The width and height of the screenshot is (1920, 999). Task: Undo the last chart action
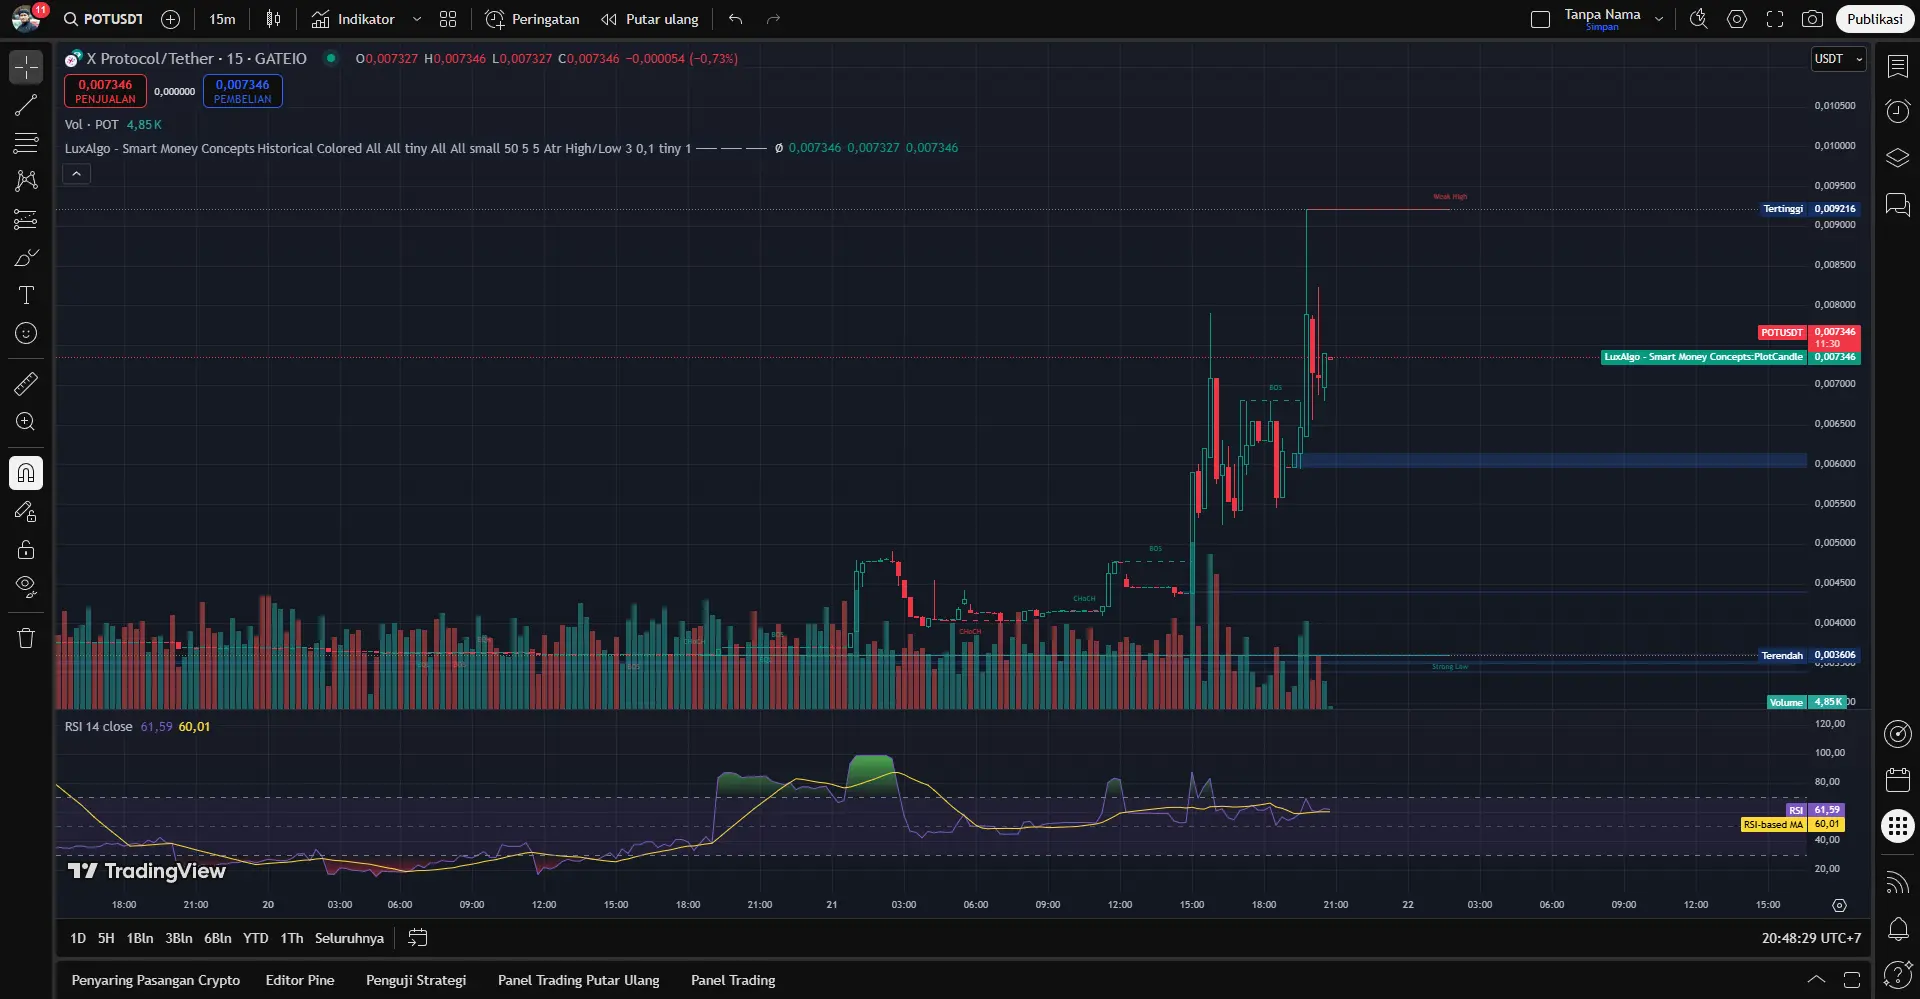click(736, 19)
